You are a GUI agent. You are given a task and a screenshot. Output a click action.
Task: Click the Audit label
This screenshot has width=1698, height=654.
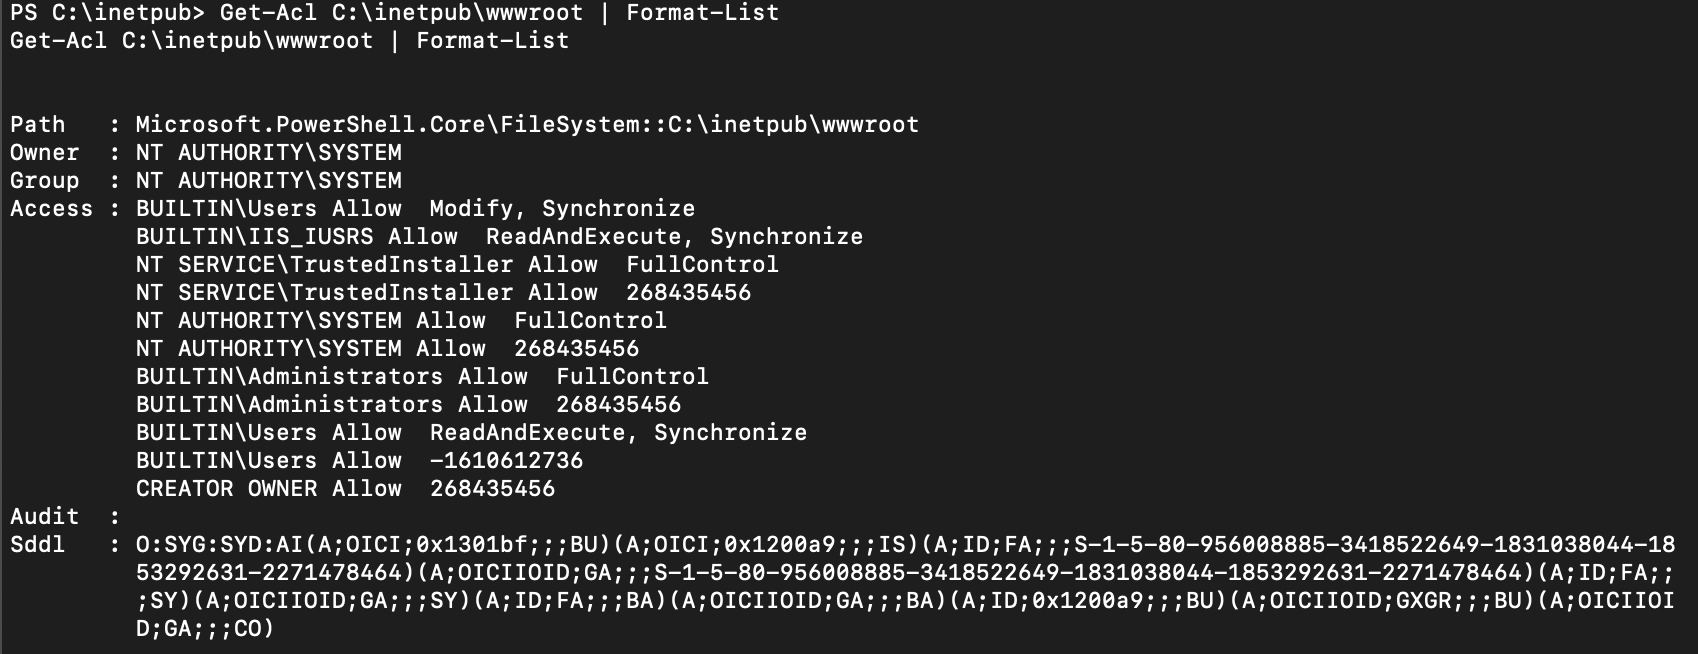tap(44, 517)
